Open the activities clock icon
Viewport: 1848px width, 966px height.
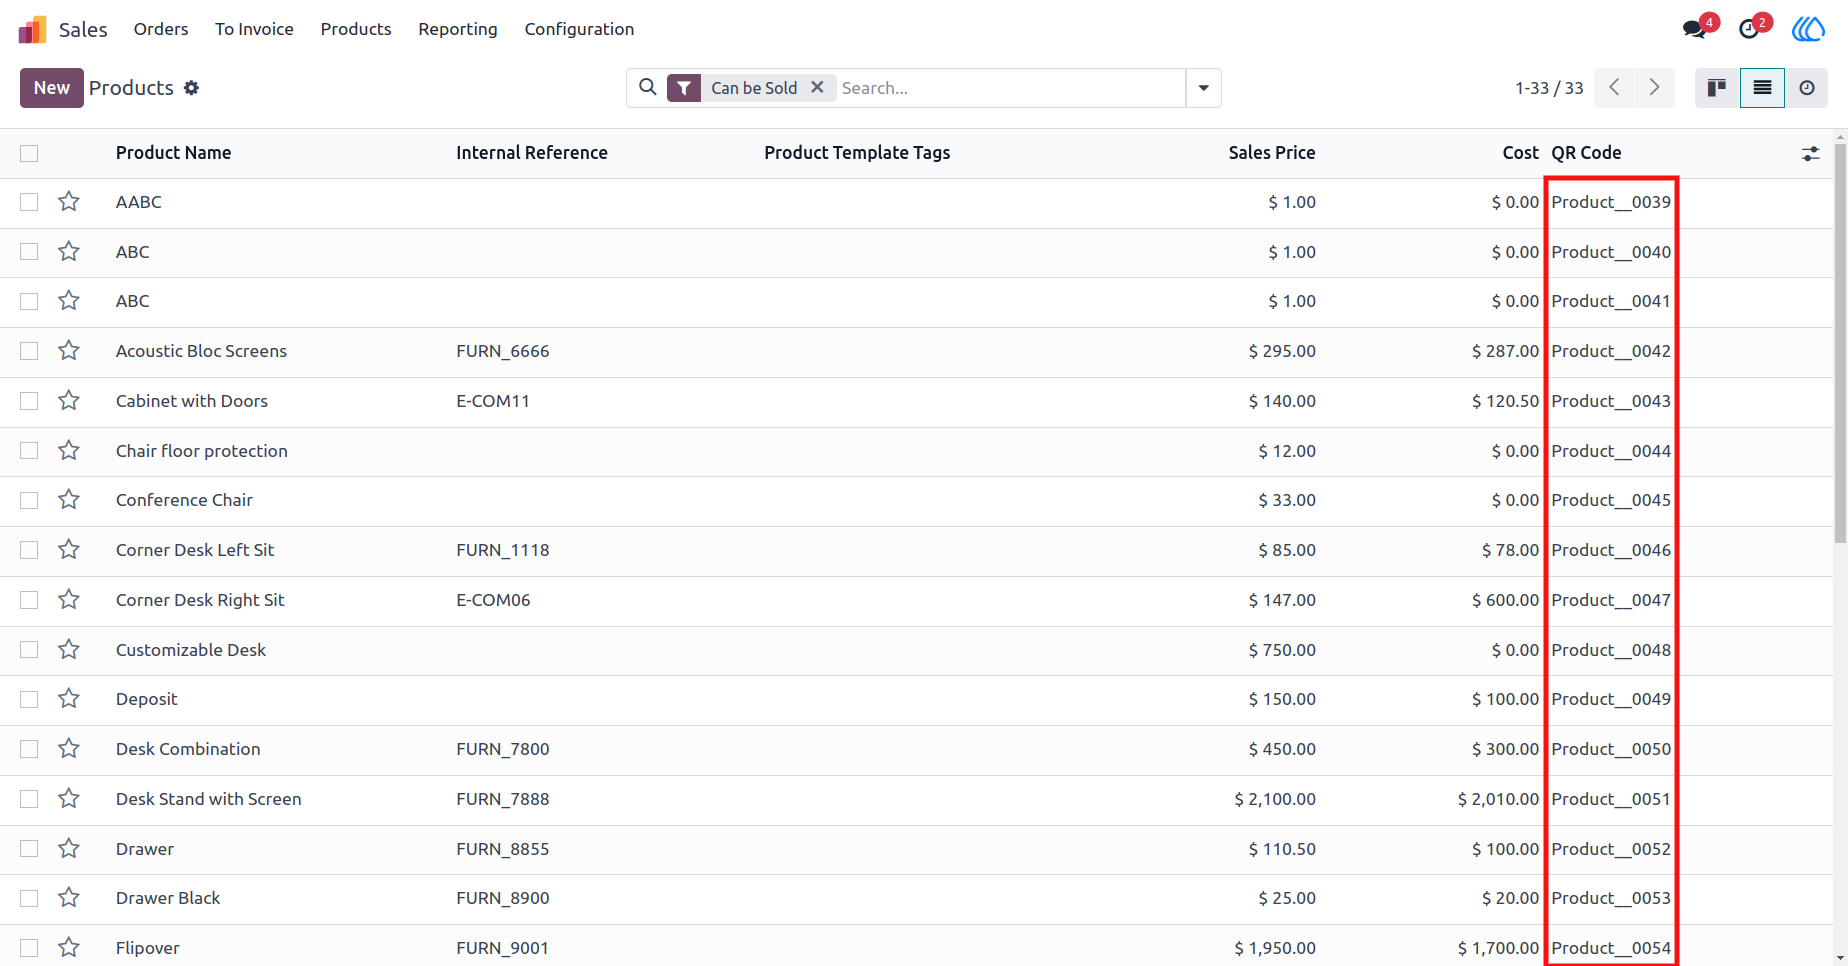click(1749, 29)
